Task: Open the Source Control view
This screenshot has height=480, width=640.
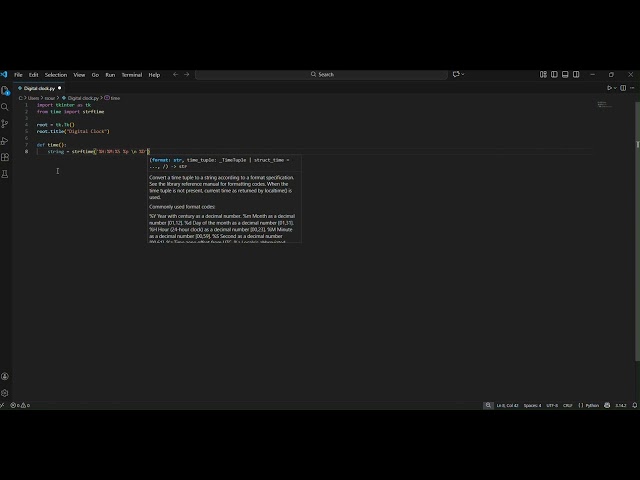Action: [x=5, y=124]
